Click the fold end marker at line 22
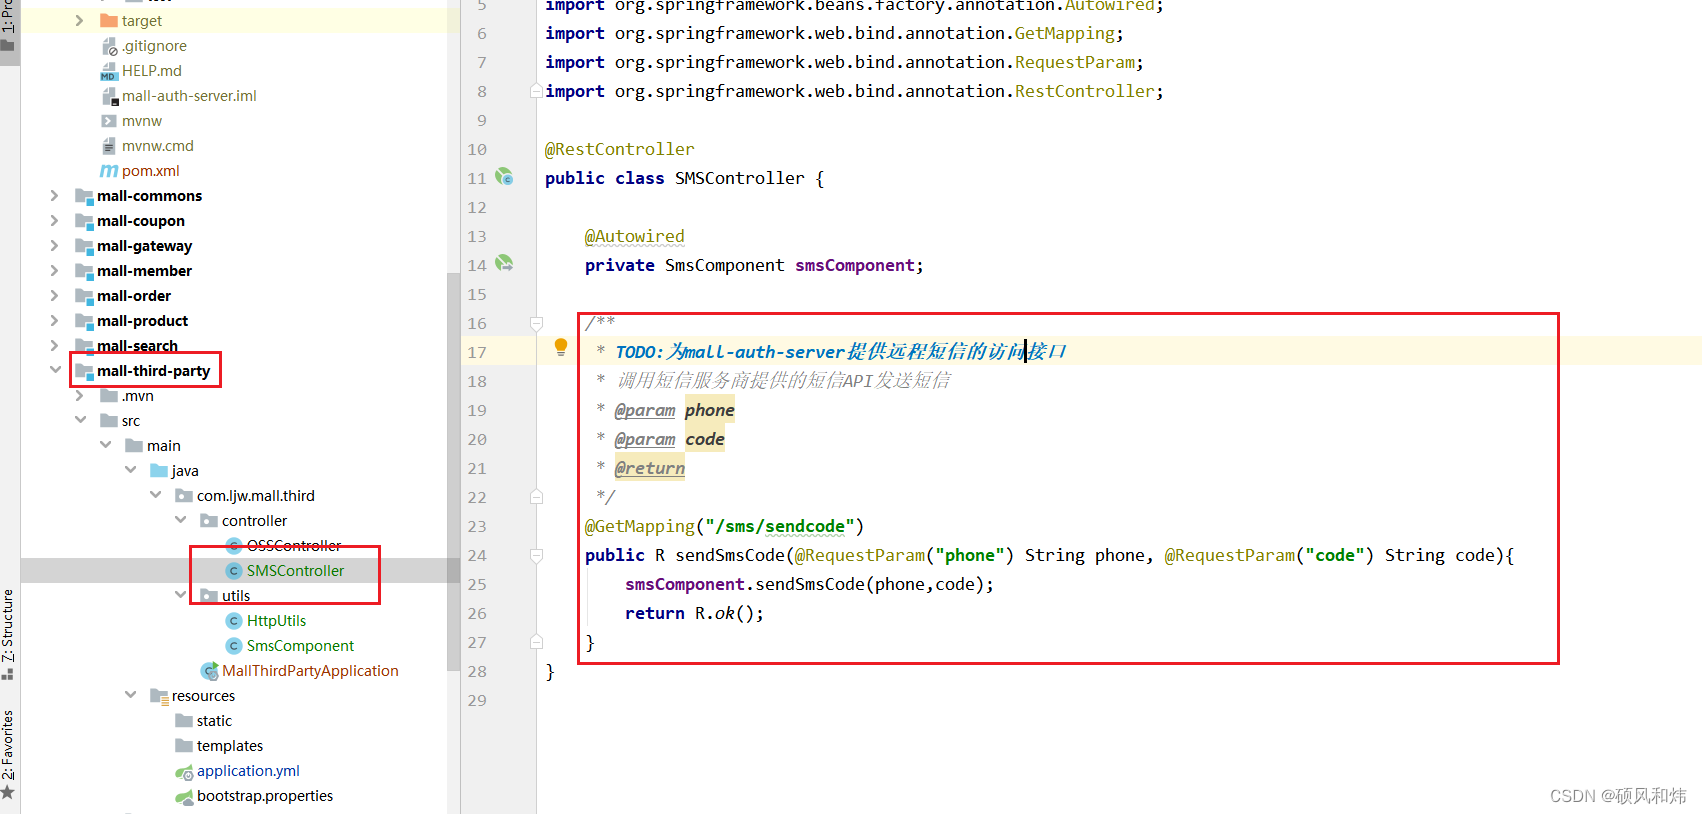 (x=536, y=497)
